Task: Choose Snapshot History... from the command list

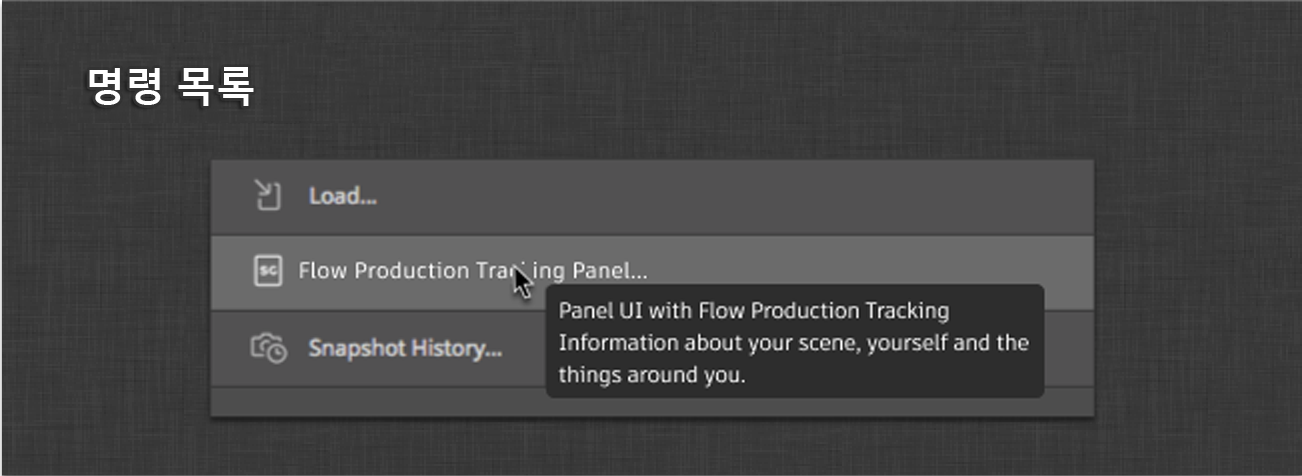Action: (x=404, y=349)
